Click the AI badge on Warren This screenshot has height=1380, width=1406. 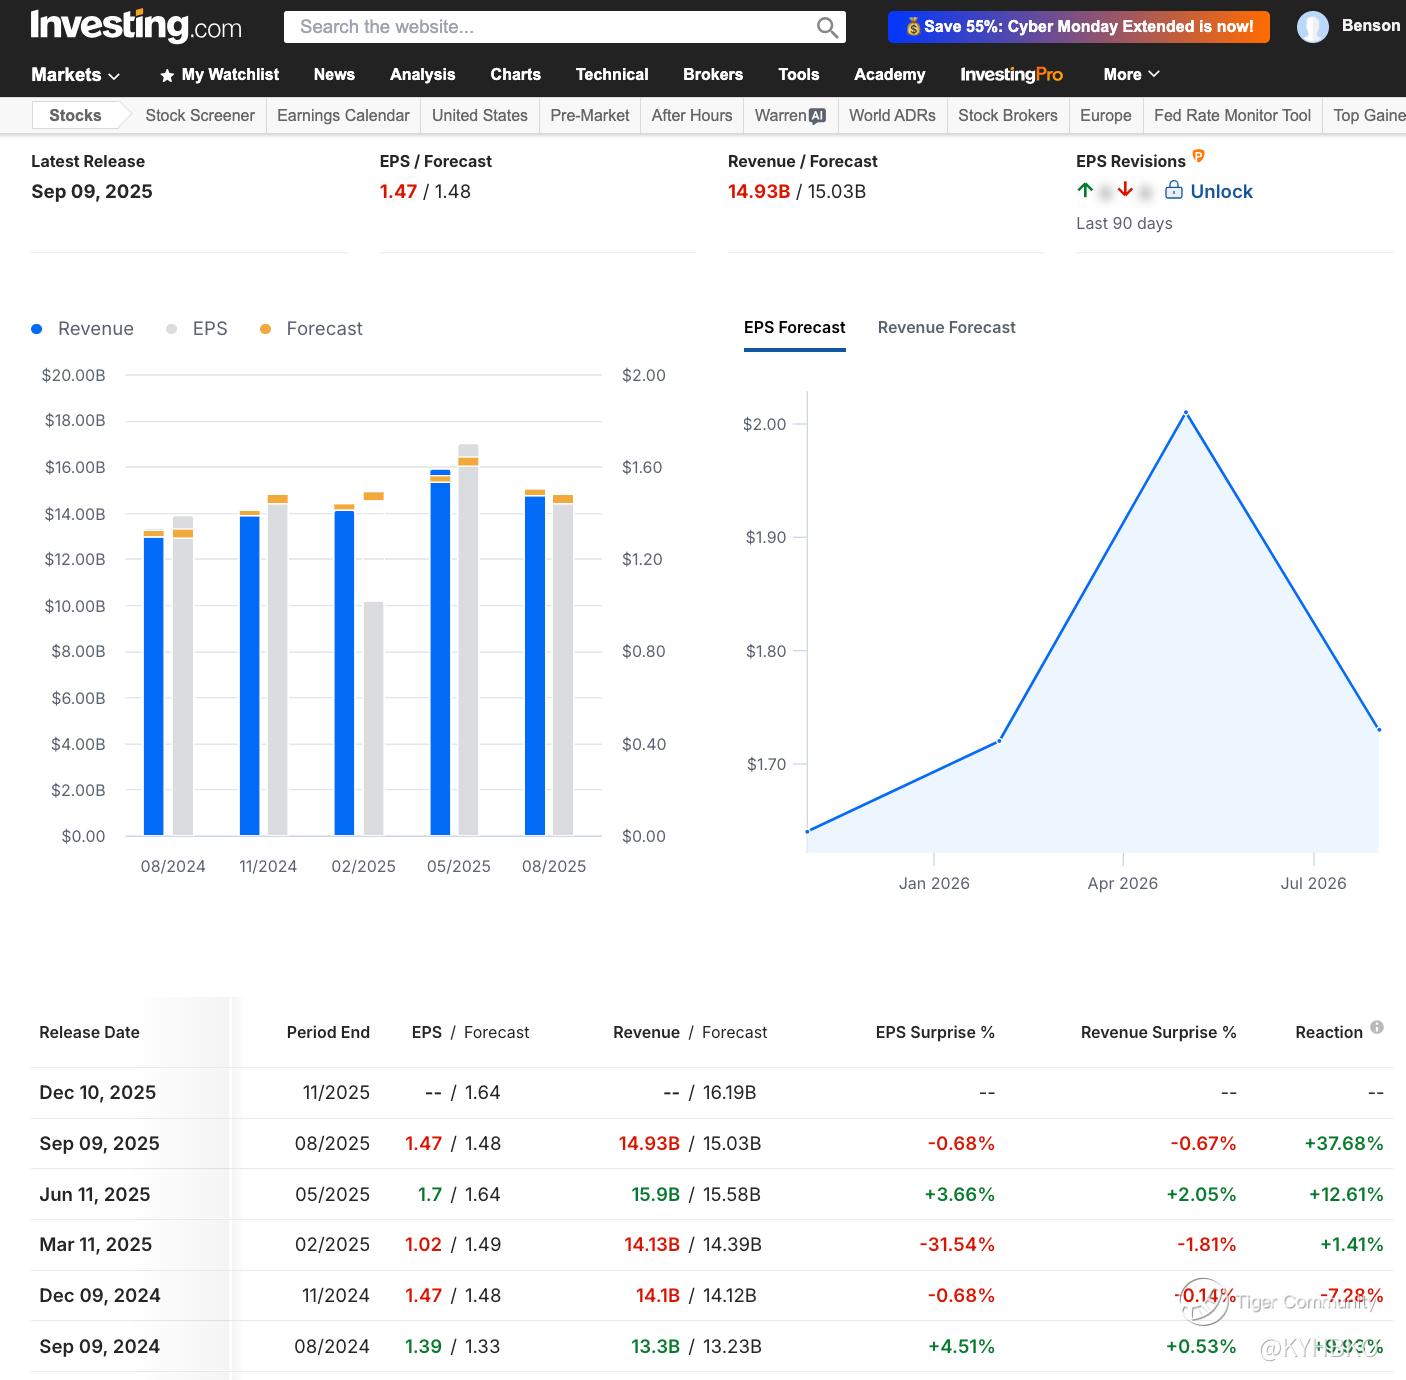[818, 116]
